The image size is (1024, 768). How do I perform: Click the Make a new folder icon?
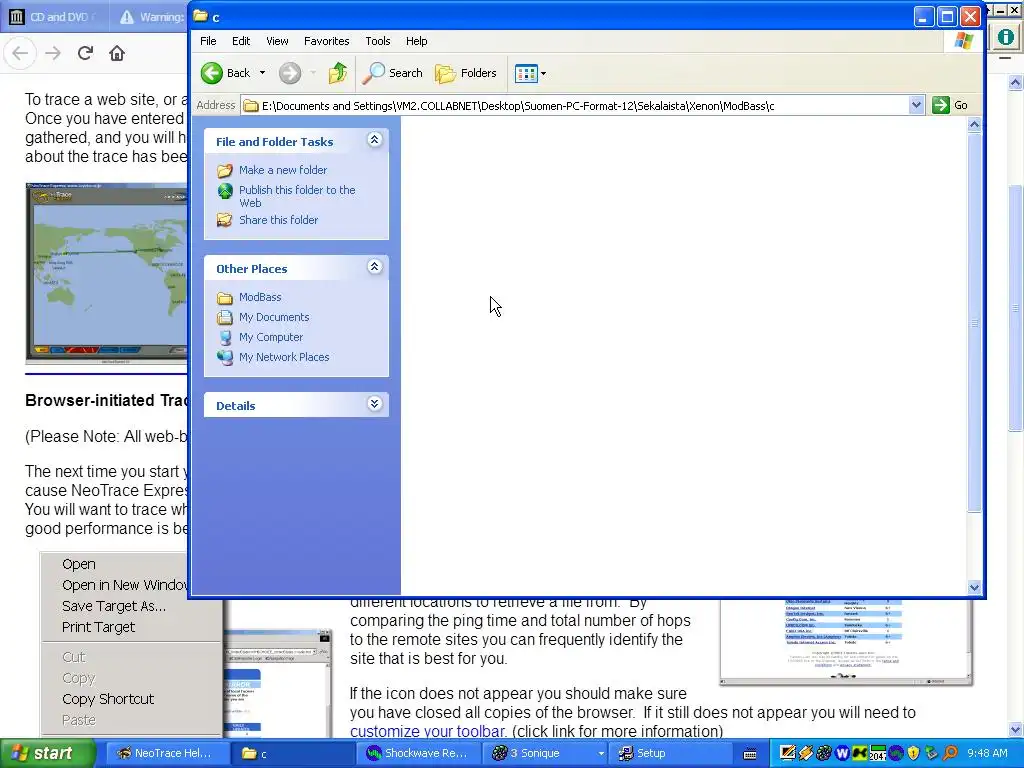coord(225,170)
